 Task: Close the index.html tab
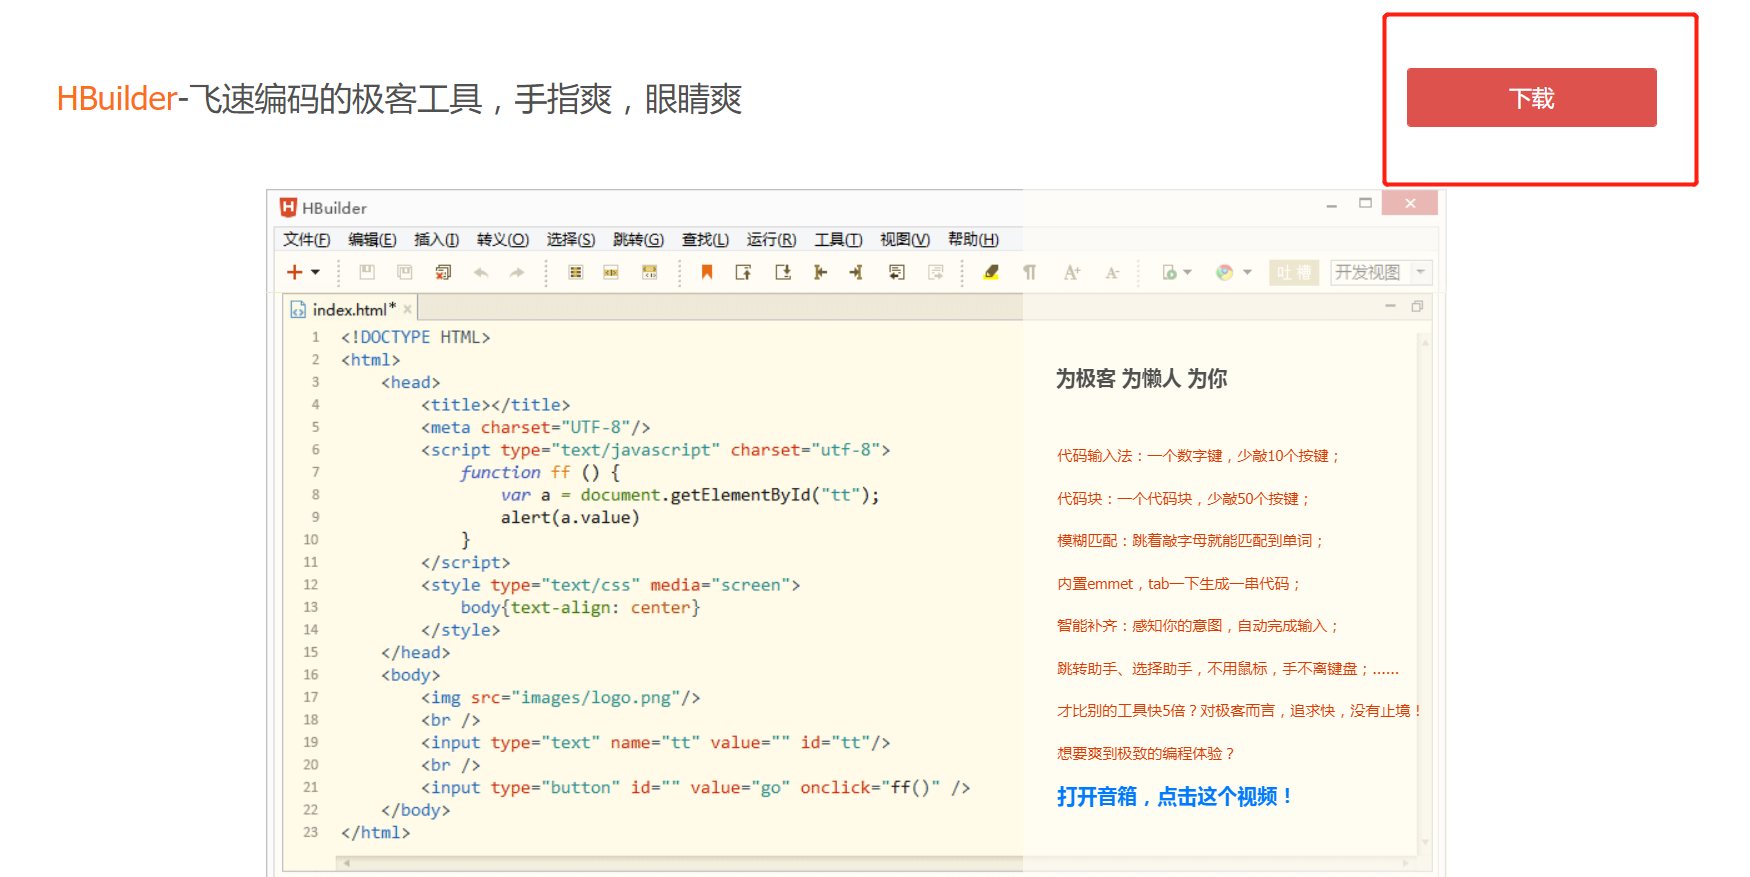(x=407, y=310)
